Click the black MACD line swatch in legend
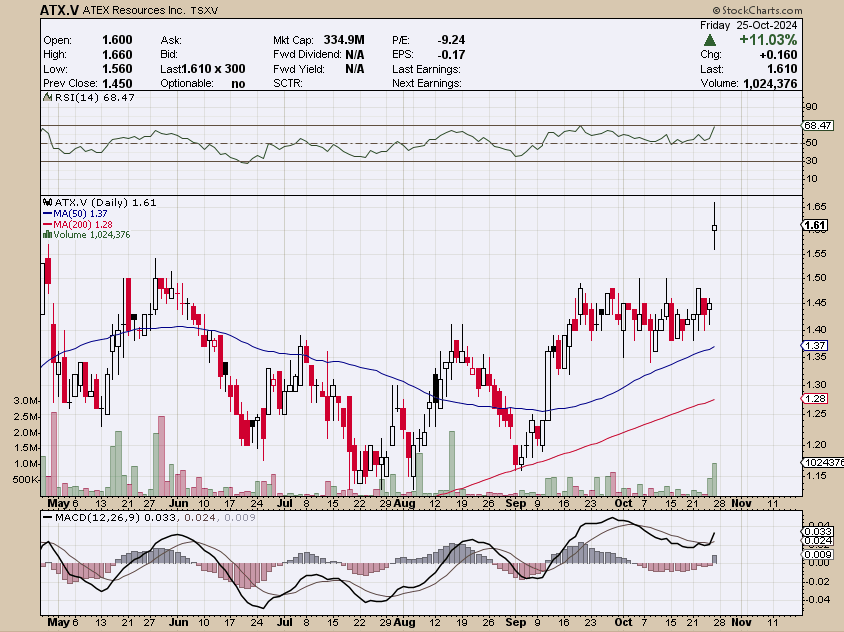The width and height of the screenshot is (844, 632). (x=47, y=517)
